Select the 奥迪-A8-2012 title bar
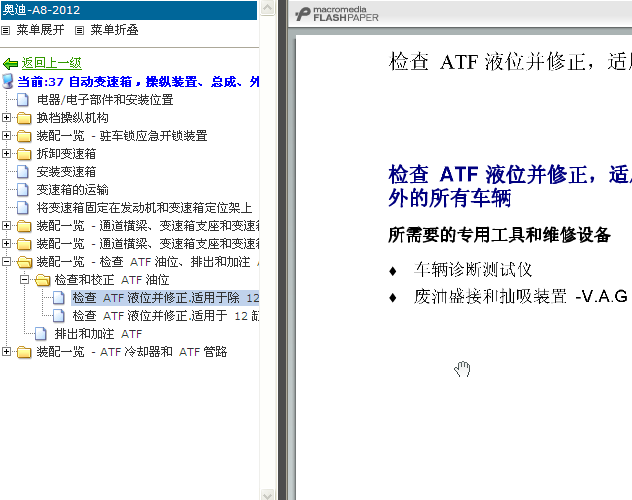Screen dimensions: 632x500 [x=129, y=10]
